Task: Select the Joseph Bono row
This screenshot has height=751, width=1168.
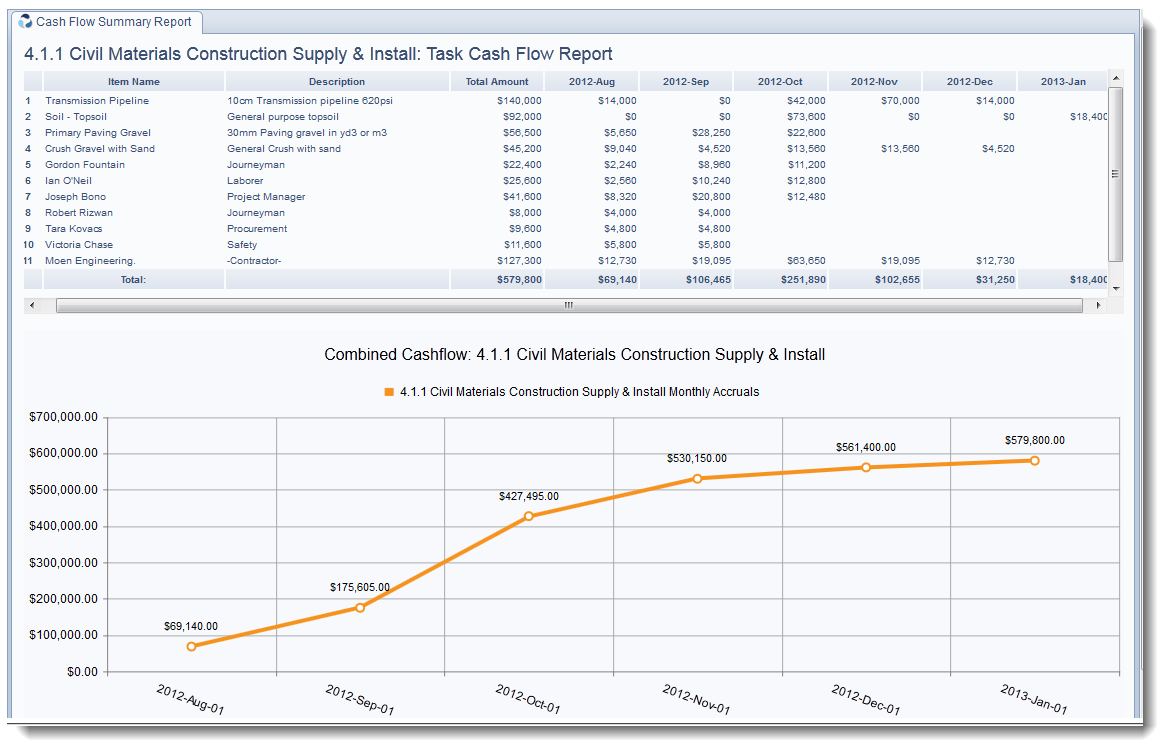Action: (x=75, y=197)
